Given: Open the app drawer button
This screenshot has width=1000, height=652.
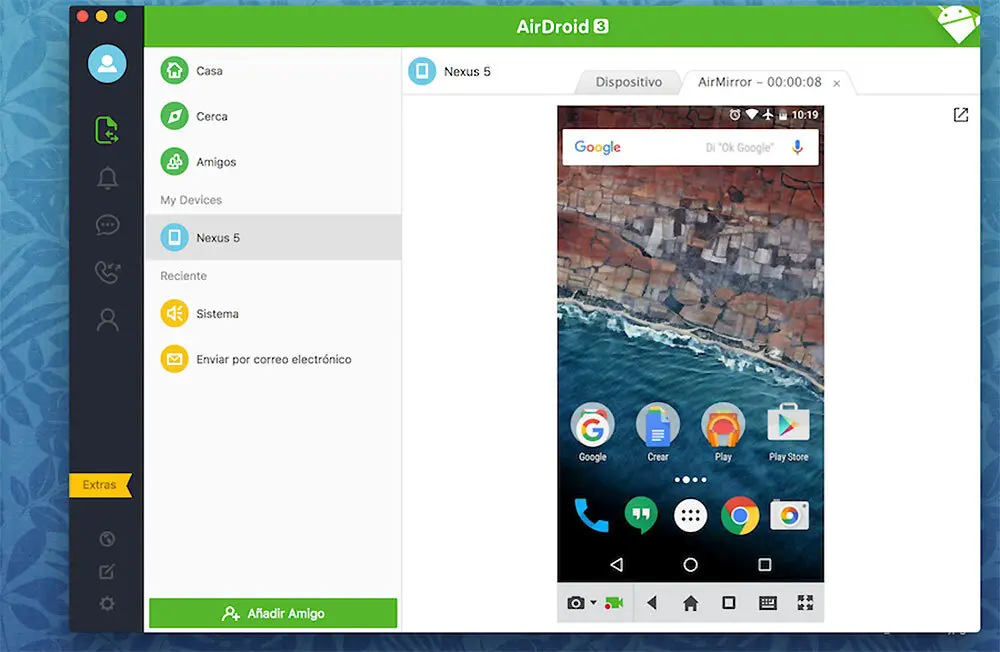Looking at the screenshot, I should point(690,515).
